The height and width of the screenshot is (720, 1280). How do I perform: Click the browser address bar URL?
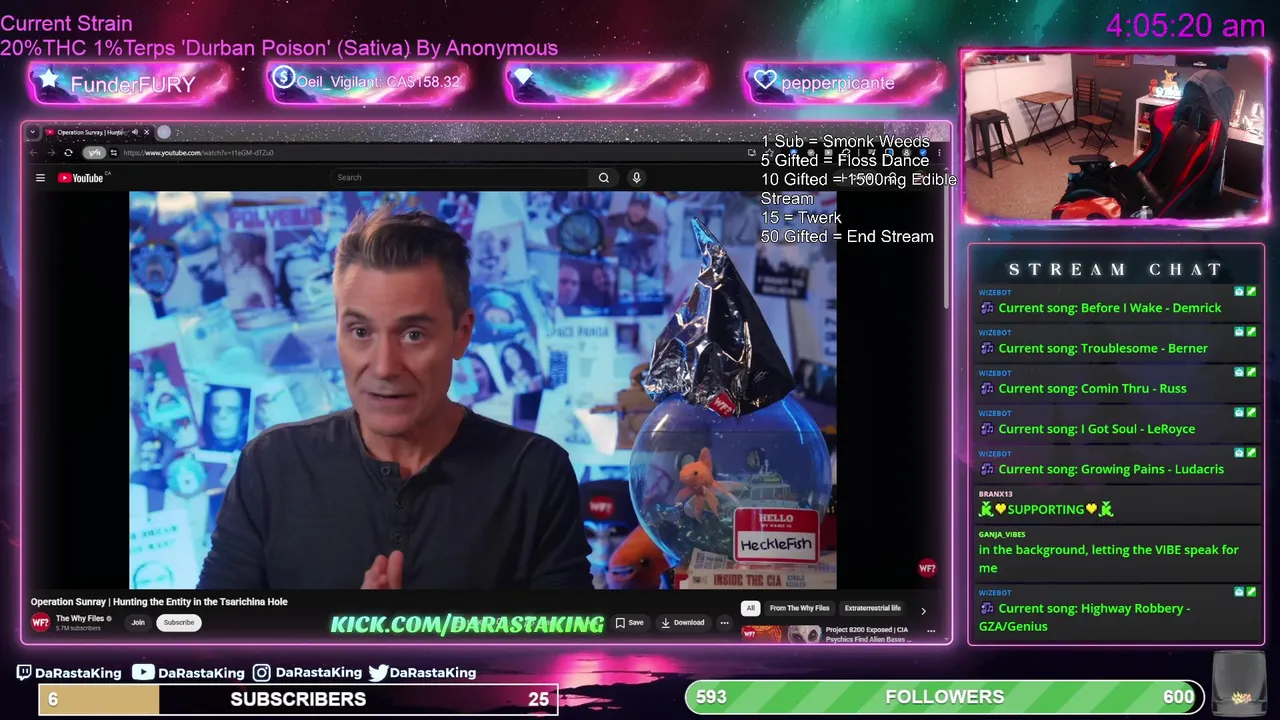[198, 153]
